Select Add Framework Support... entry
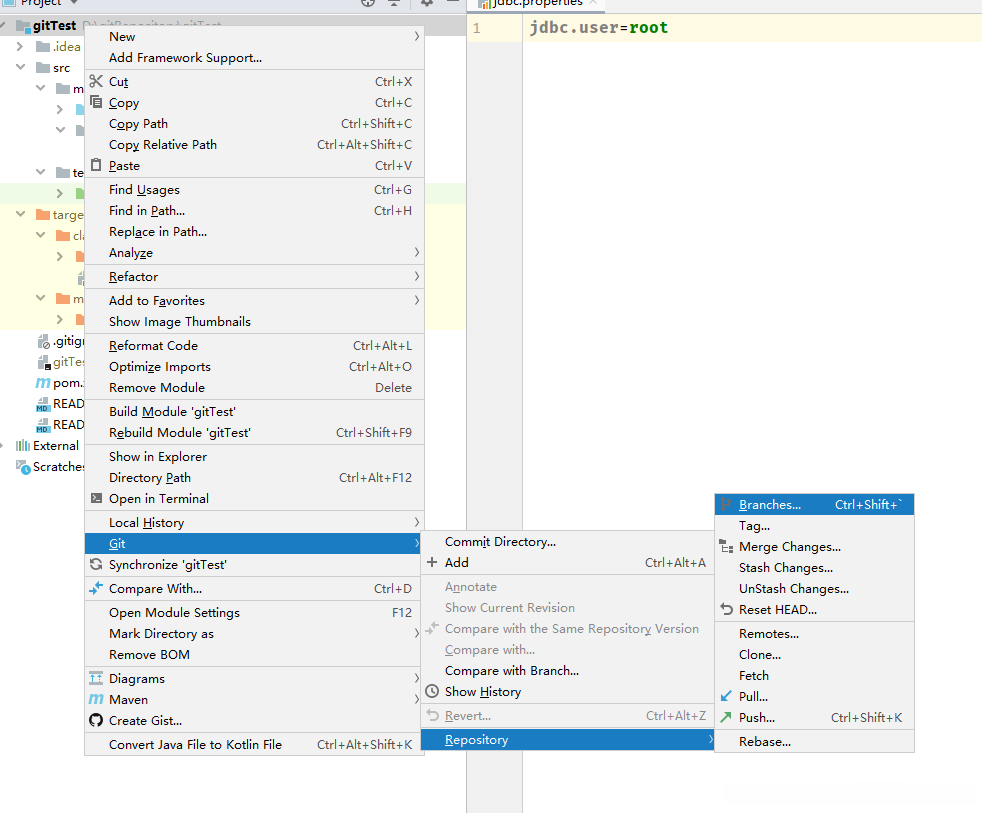The image size is (982, 813). (254, 57)
